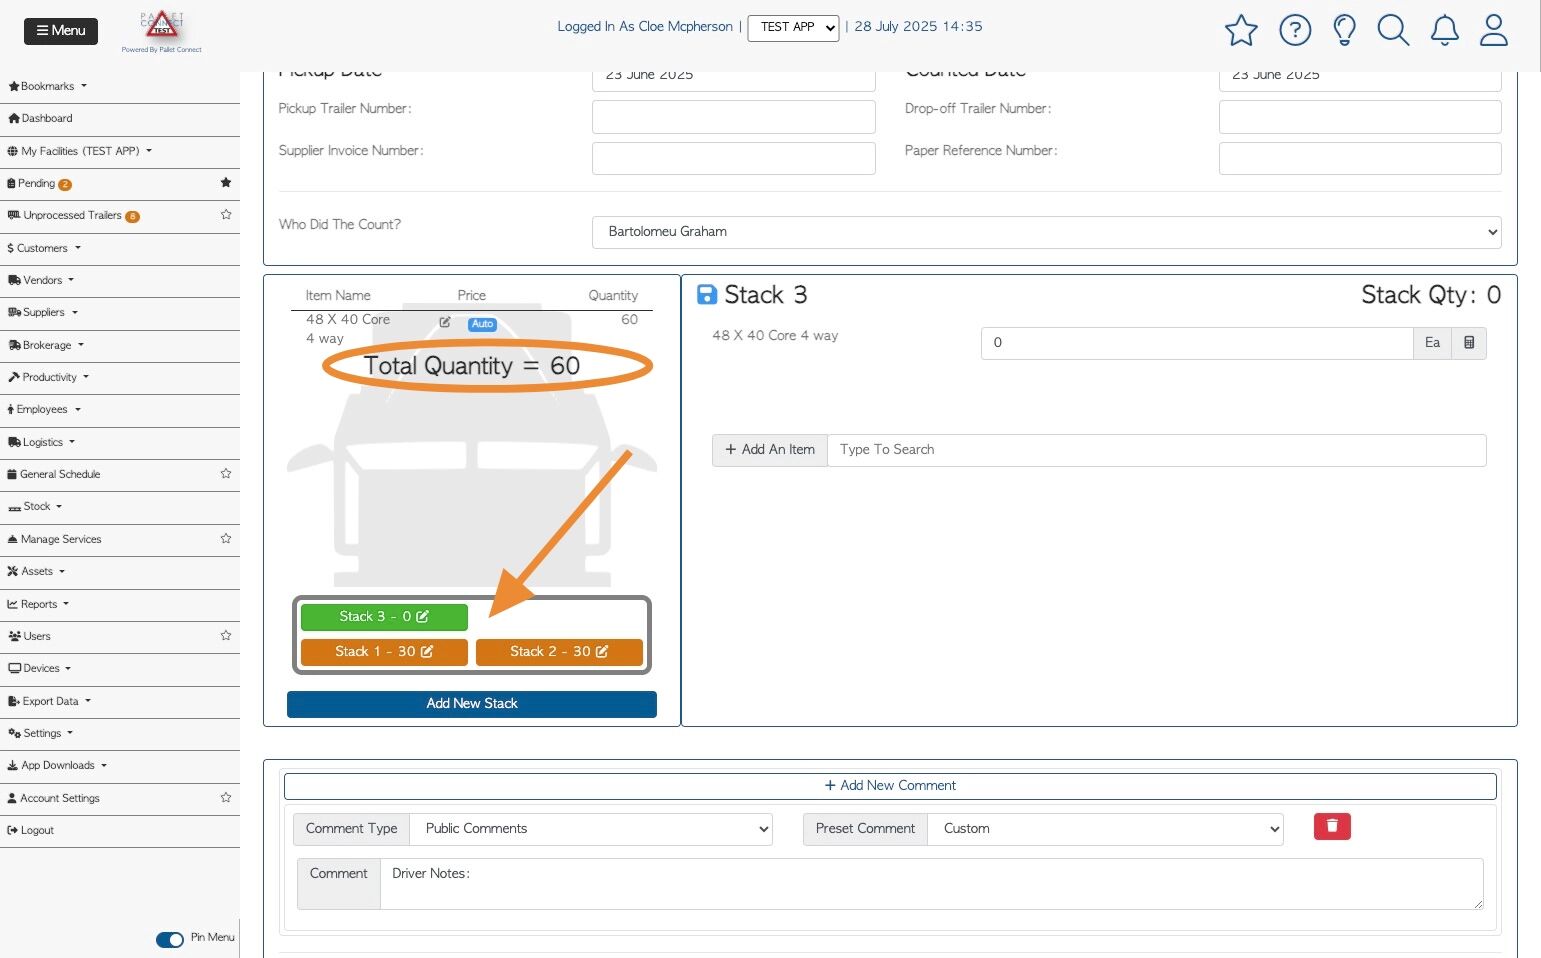Open Pending in the sidebar
This screenshot has height=958, width=1541.
click(39, 183)
